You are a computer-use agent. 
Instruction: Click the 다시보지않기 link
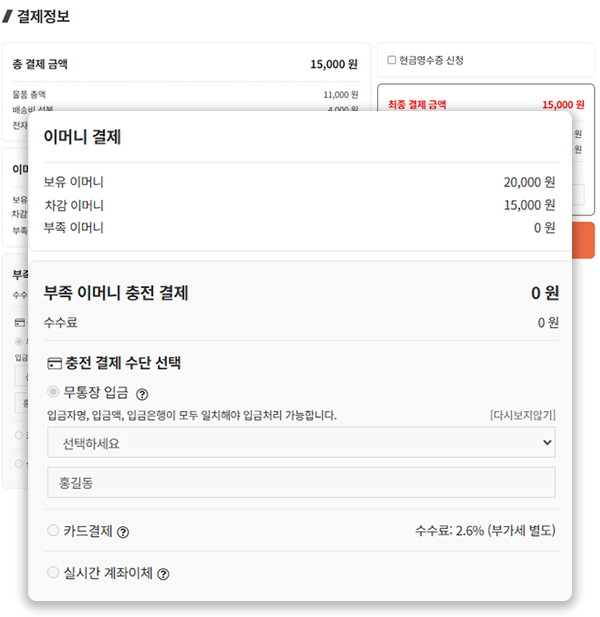click(522, 415)
